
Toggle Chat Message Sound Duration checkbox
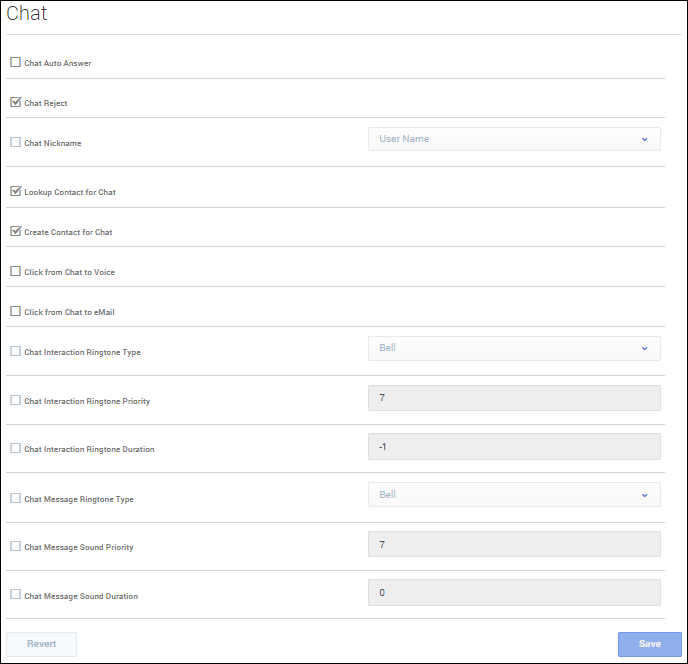[x=15, y=594]
